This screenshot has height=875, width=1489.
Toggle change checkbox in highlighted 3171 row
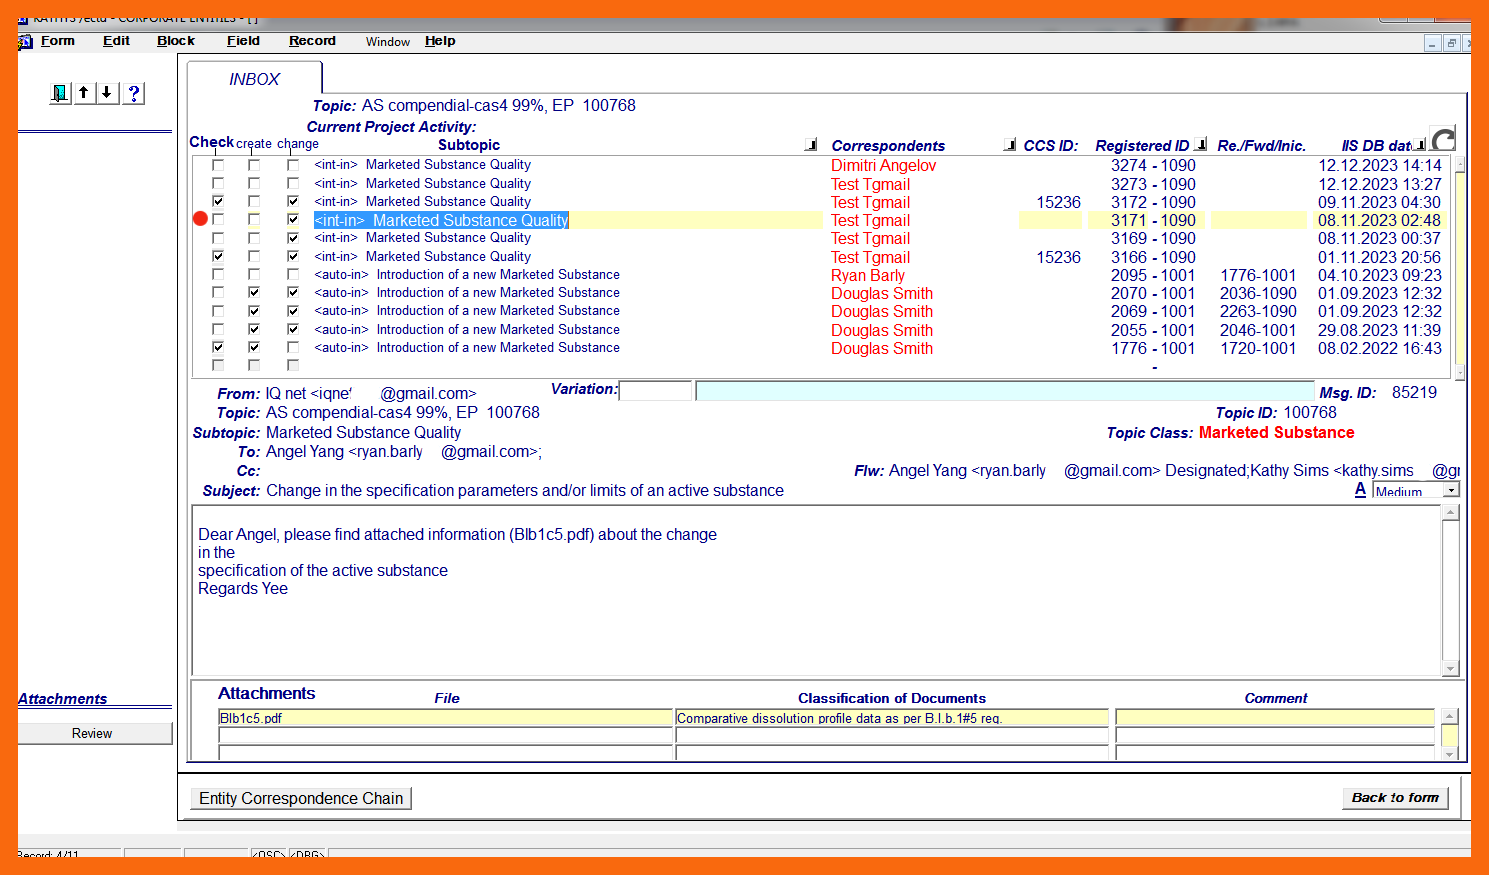293,220
